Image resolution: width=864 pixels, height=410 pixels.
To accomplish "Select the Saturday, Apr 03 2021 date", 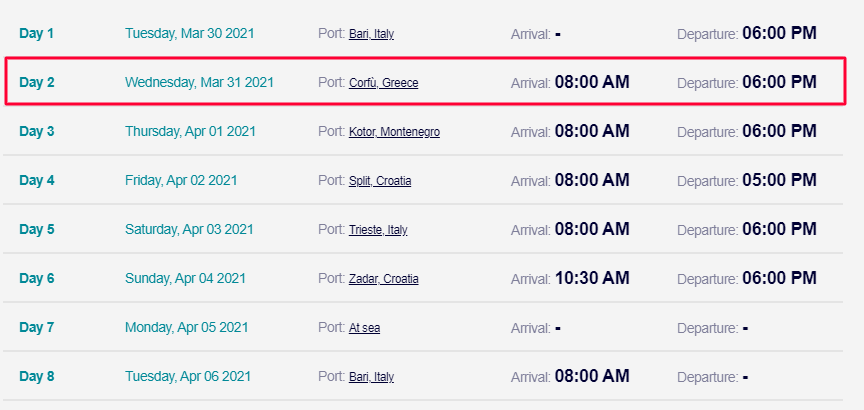I will tap(190, 229).
